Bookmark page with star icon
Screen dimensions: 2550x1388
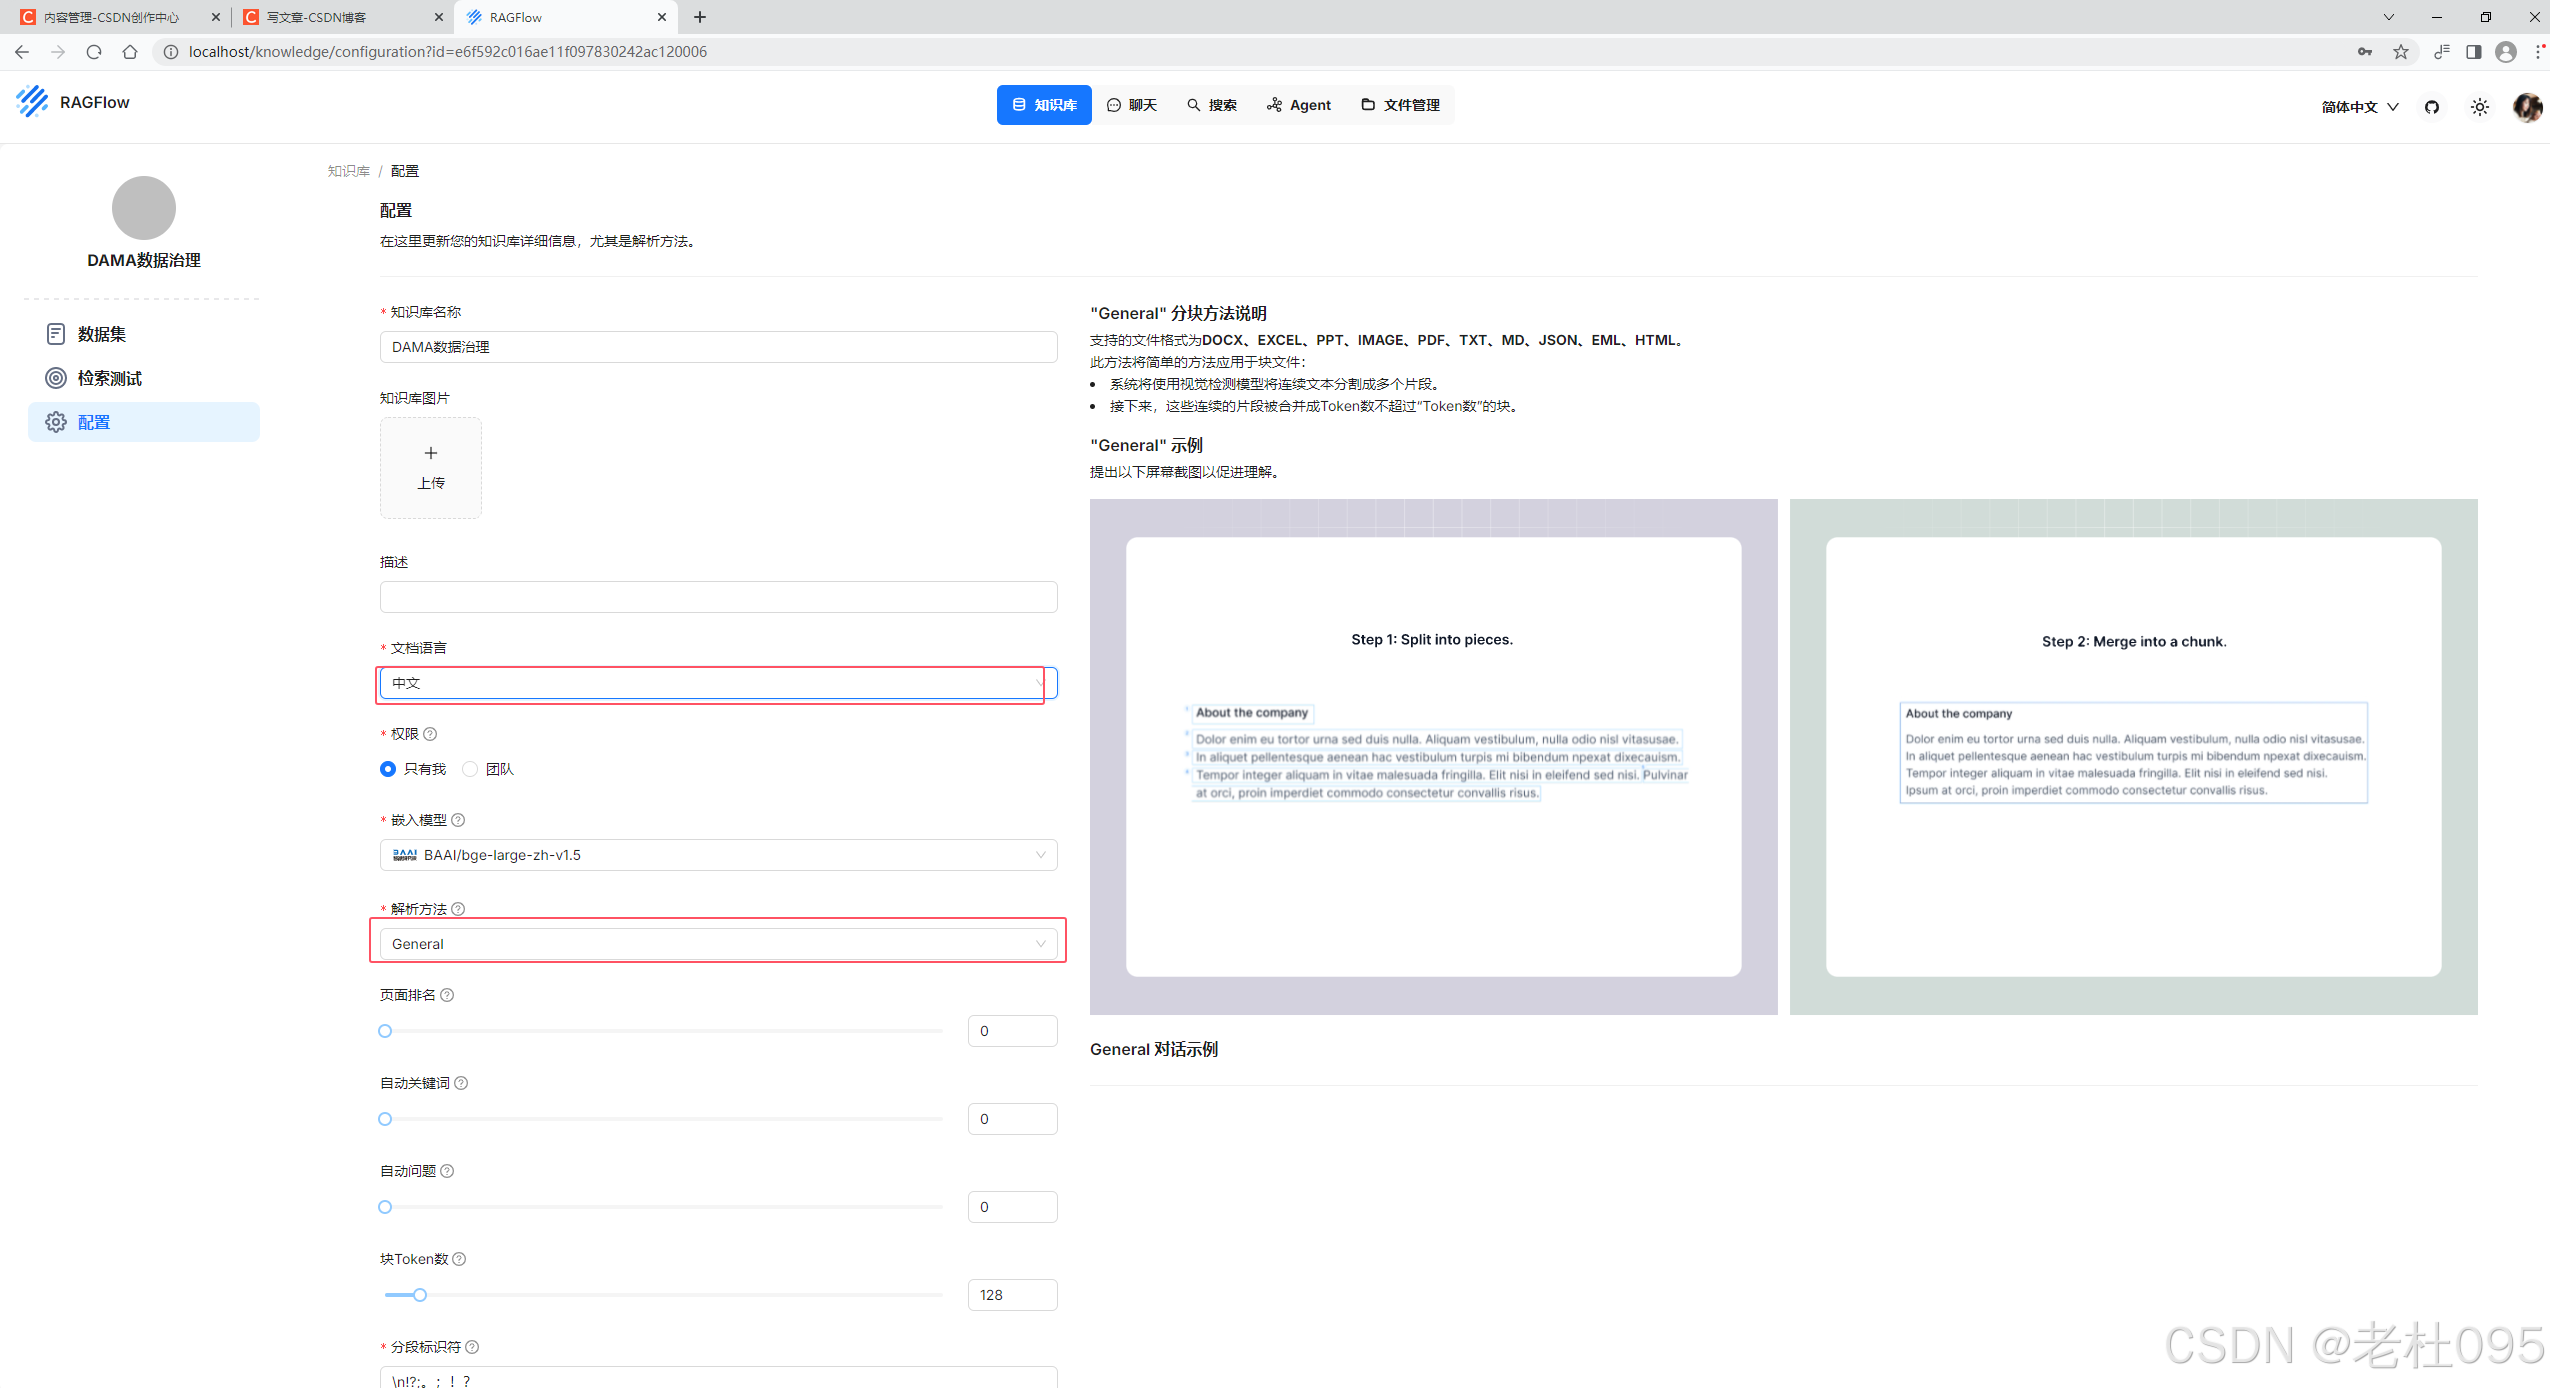coord(2401,52)
